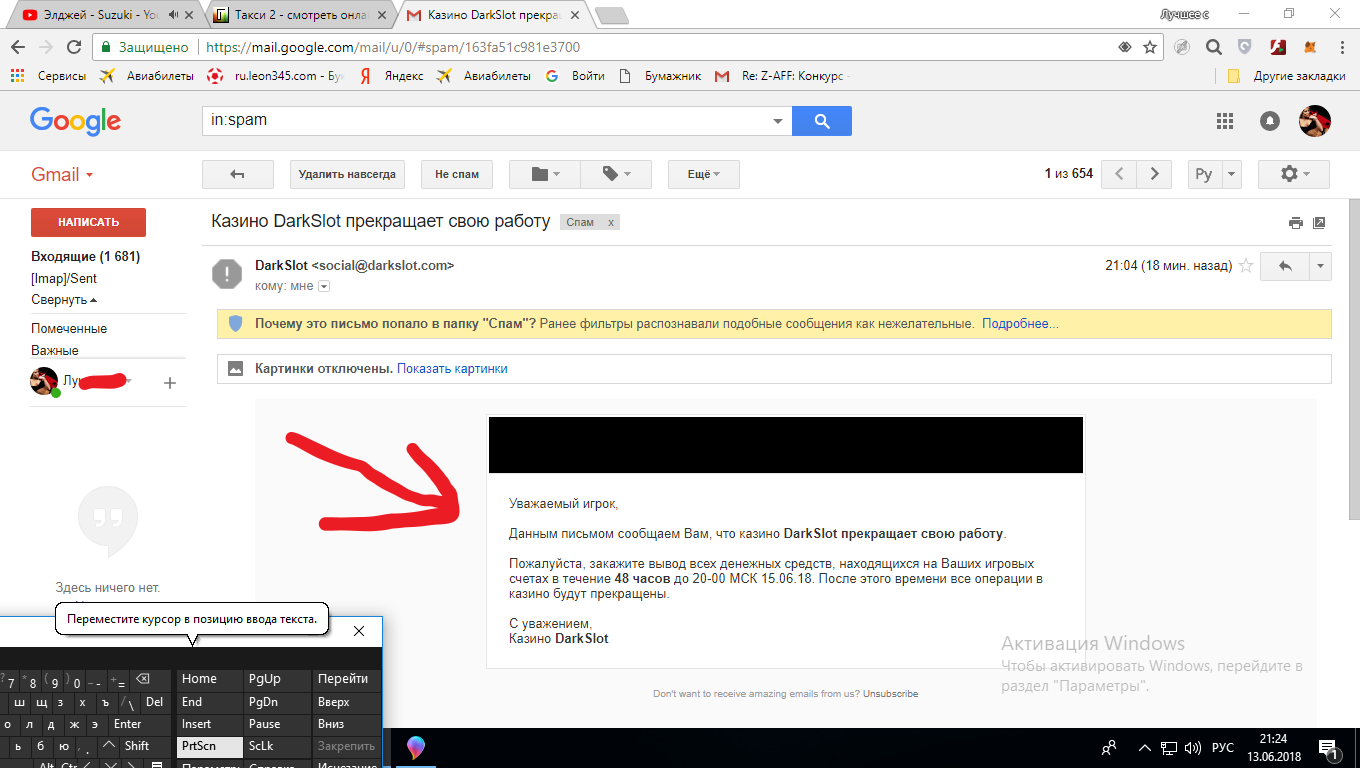Viewport: 1360px width, 768px height.
Task: Open the Google account avatar
Action: [x=1314, y=121]
